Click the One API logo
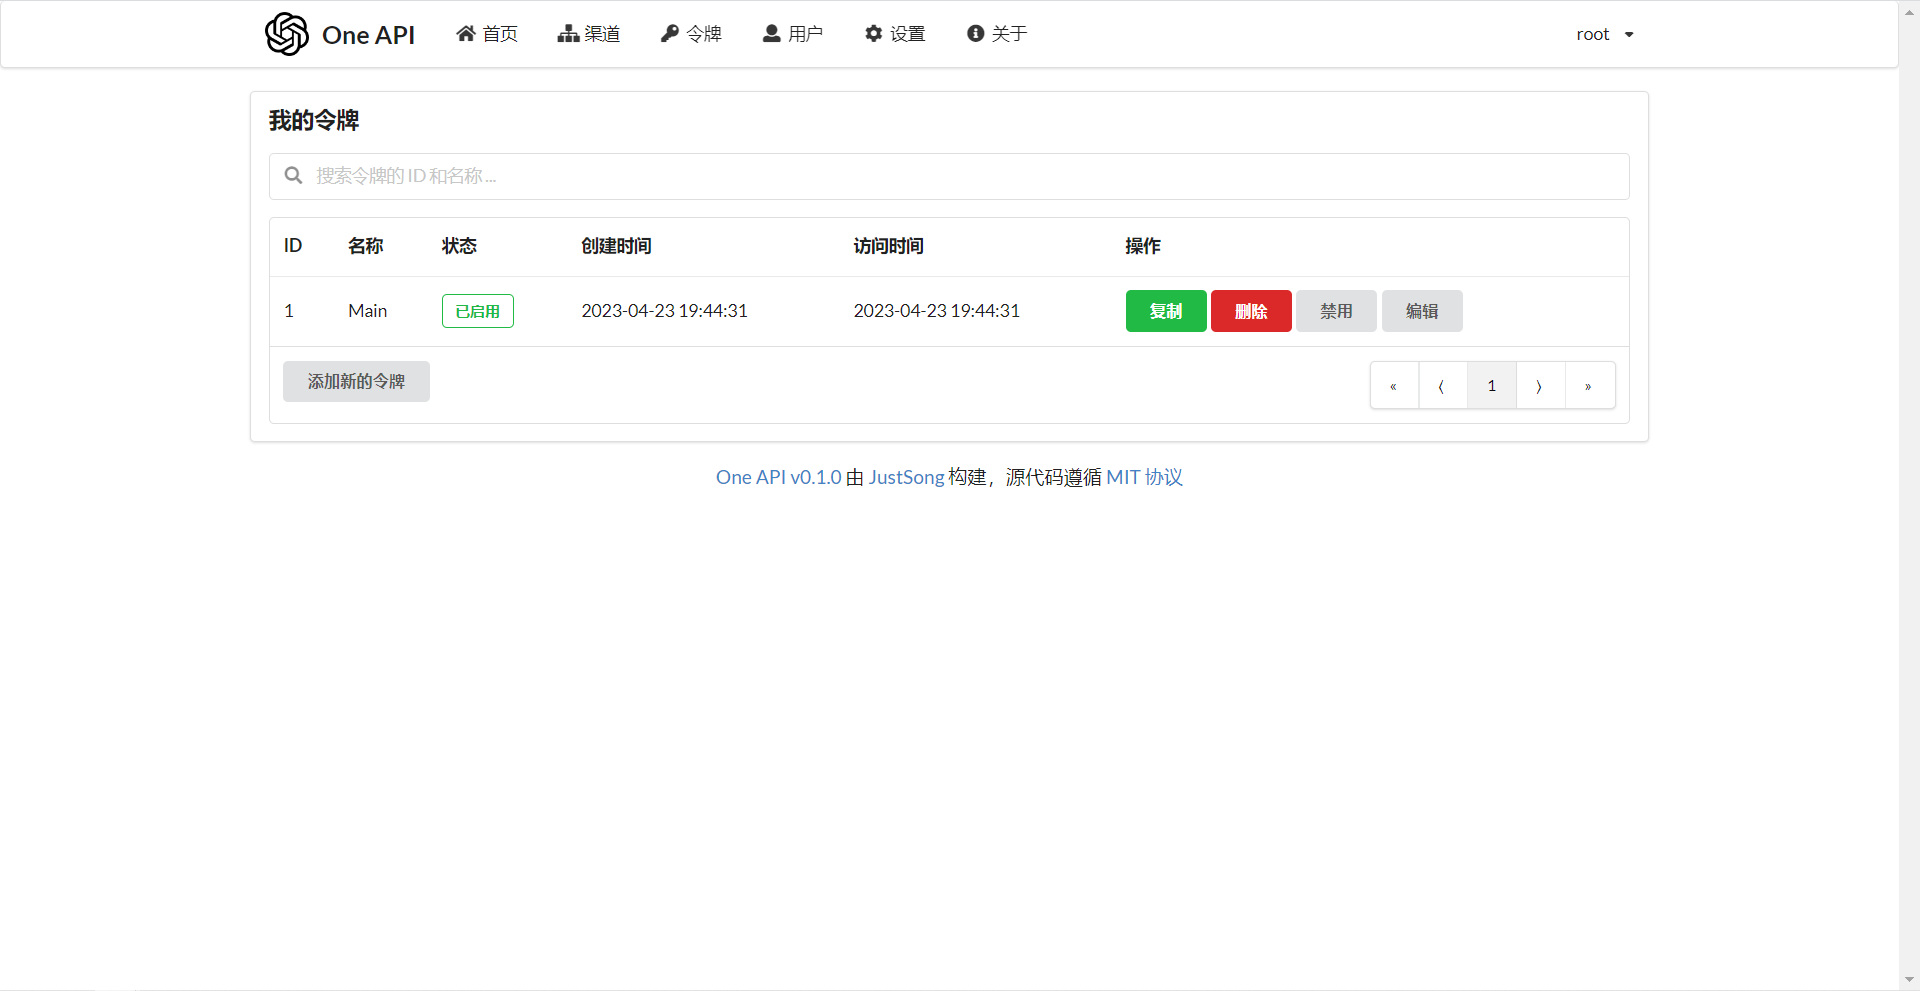The image size is (1920, 991). [339, 33]
